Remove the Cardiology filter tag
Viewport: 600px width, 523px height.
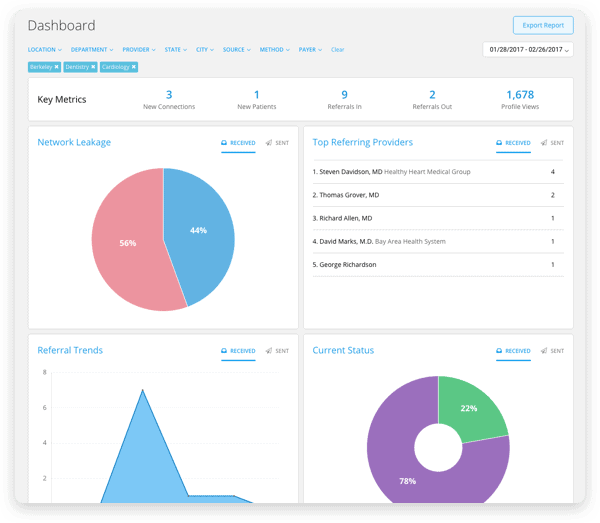point(134,67)
